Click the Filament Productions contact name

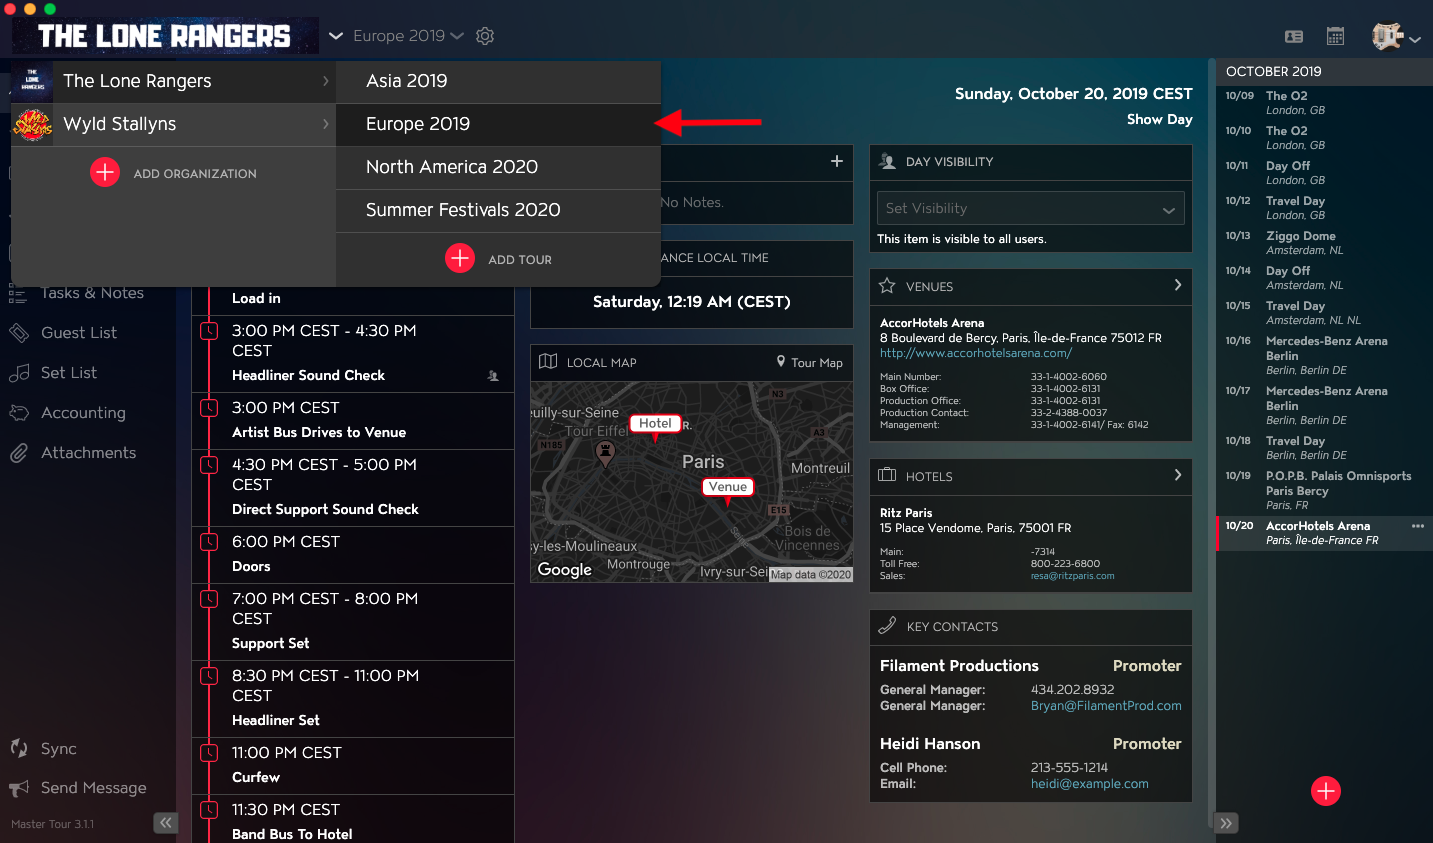959,666
